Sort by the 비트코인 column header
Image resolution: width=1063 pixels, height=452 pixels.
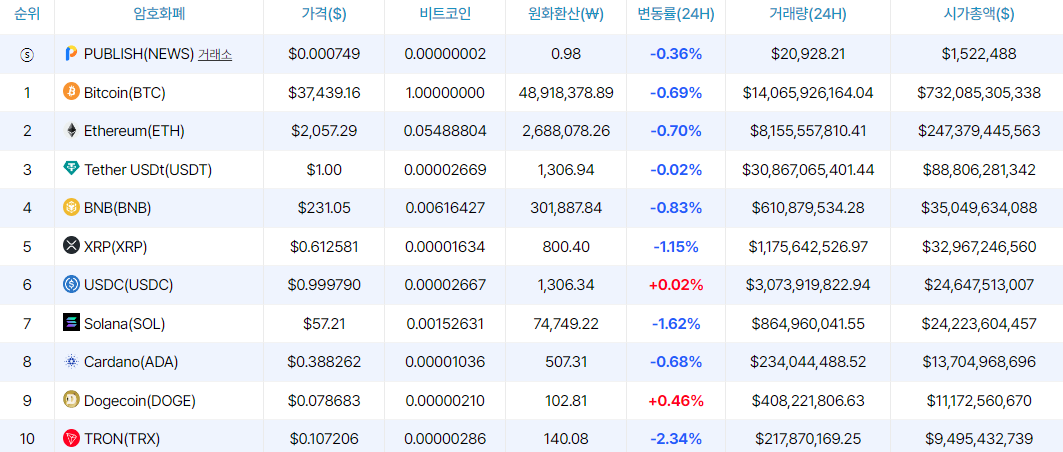click(445, 14)
